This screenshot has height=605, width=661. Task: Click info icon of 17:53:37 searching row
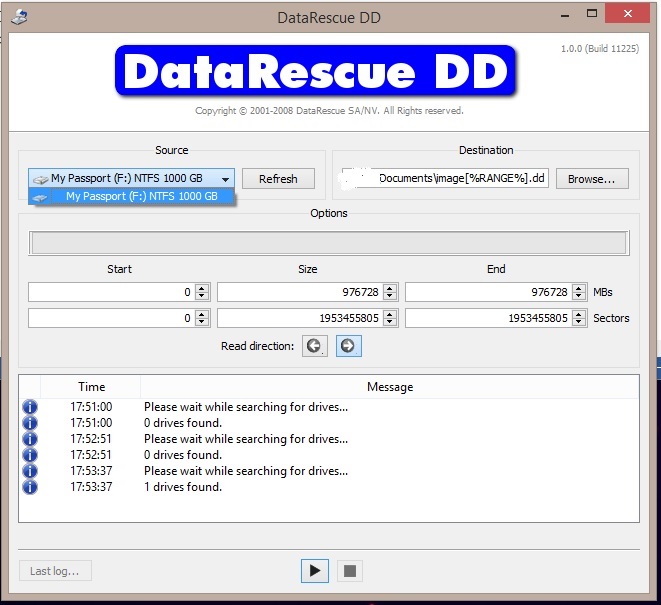[30, 471]
